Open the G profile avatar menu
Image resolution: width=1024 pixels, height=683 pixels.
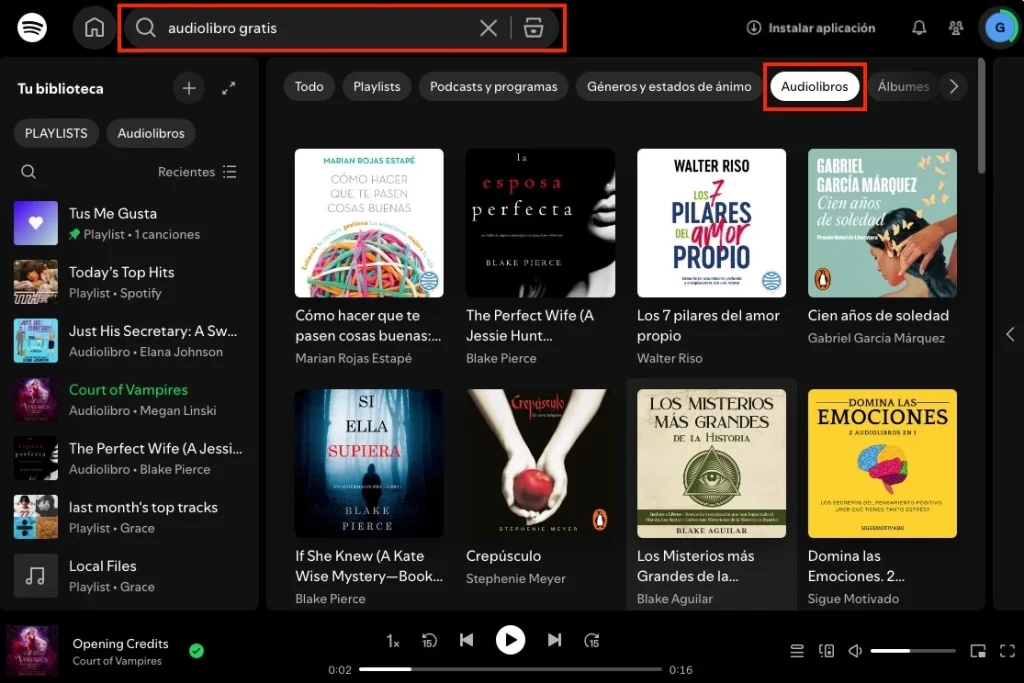pos(999,27)
